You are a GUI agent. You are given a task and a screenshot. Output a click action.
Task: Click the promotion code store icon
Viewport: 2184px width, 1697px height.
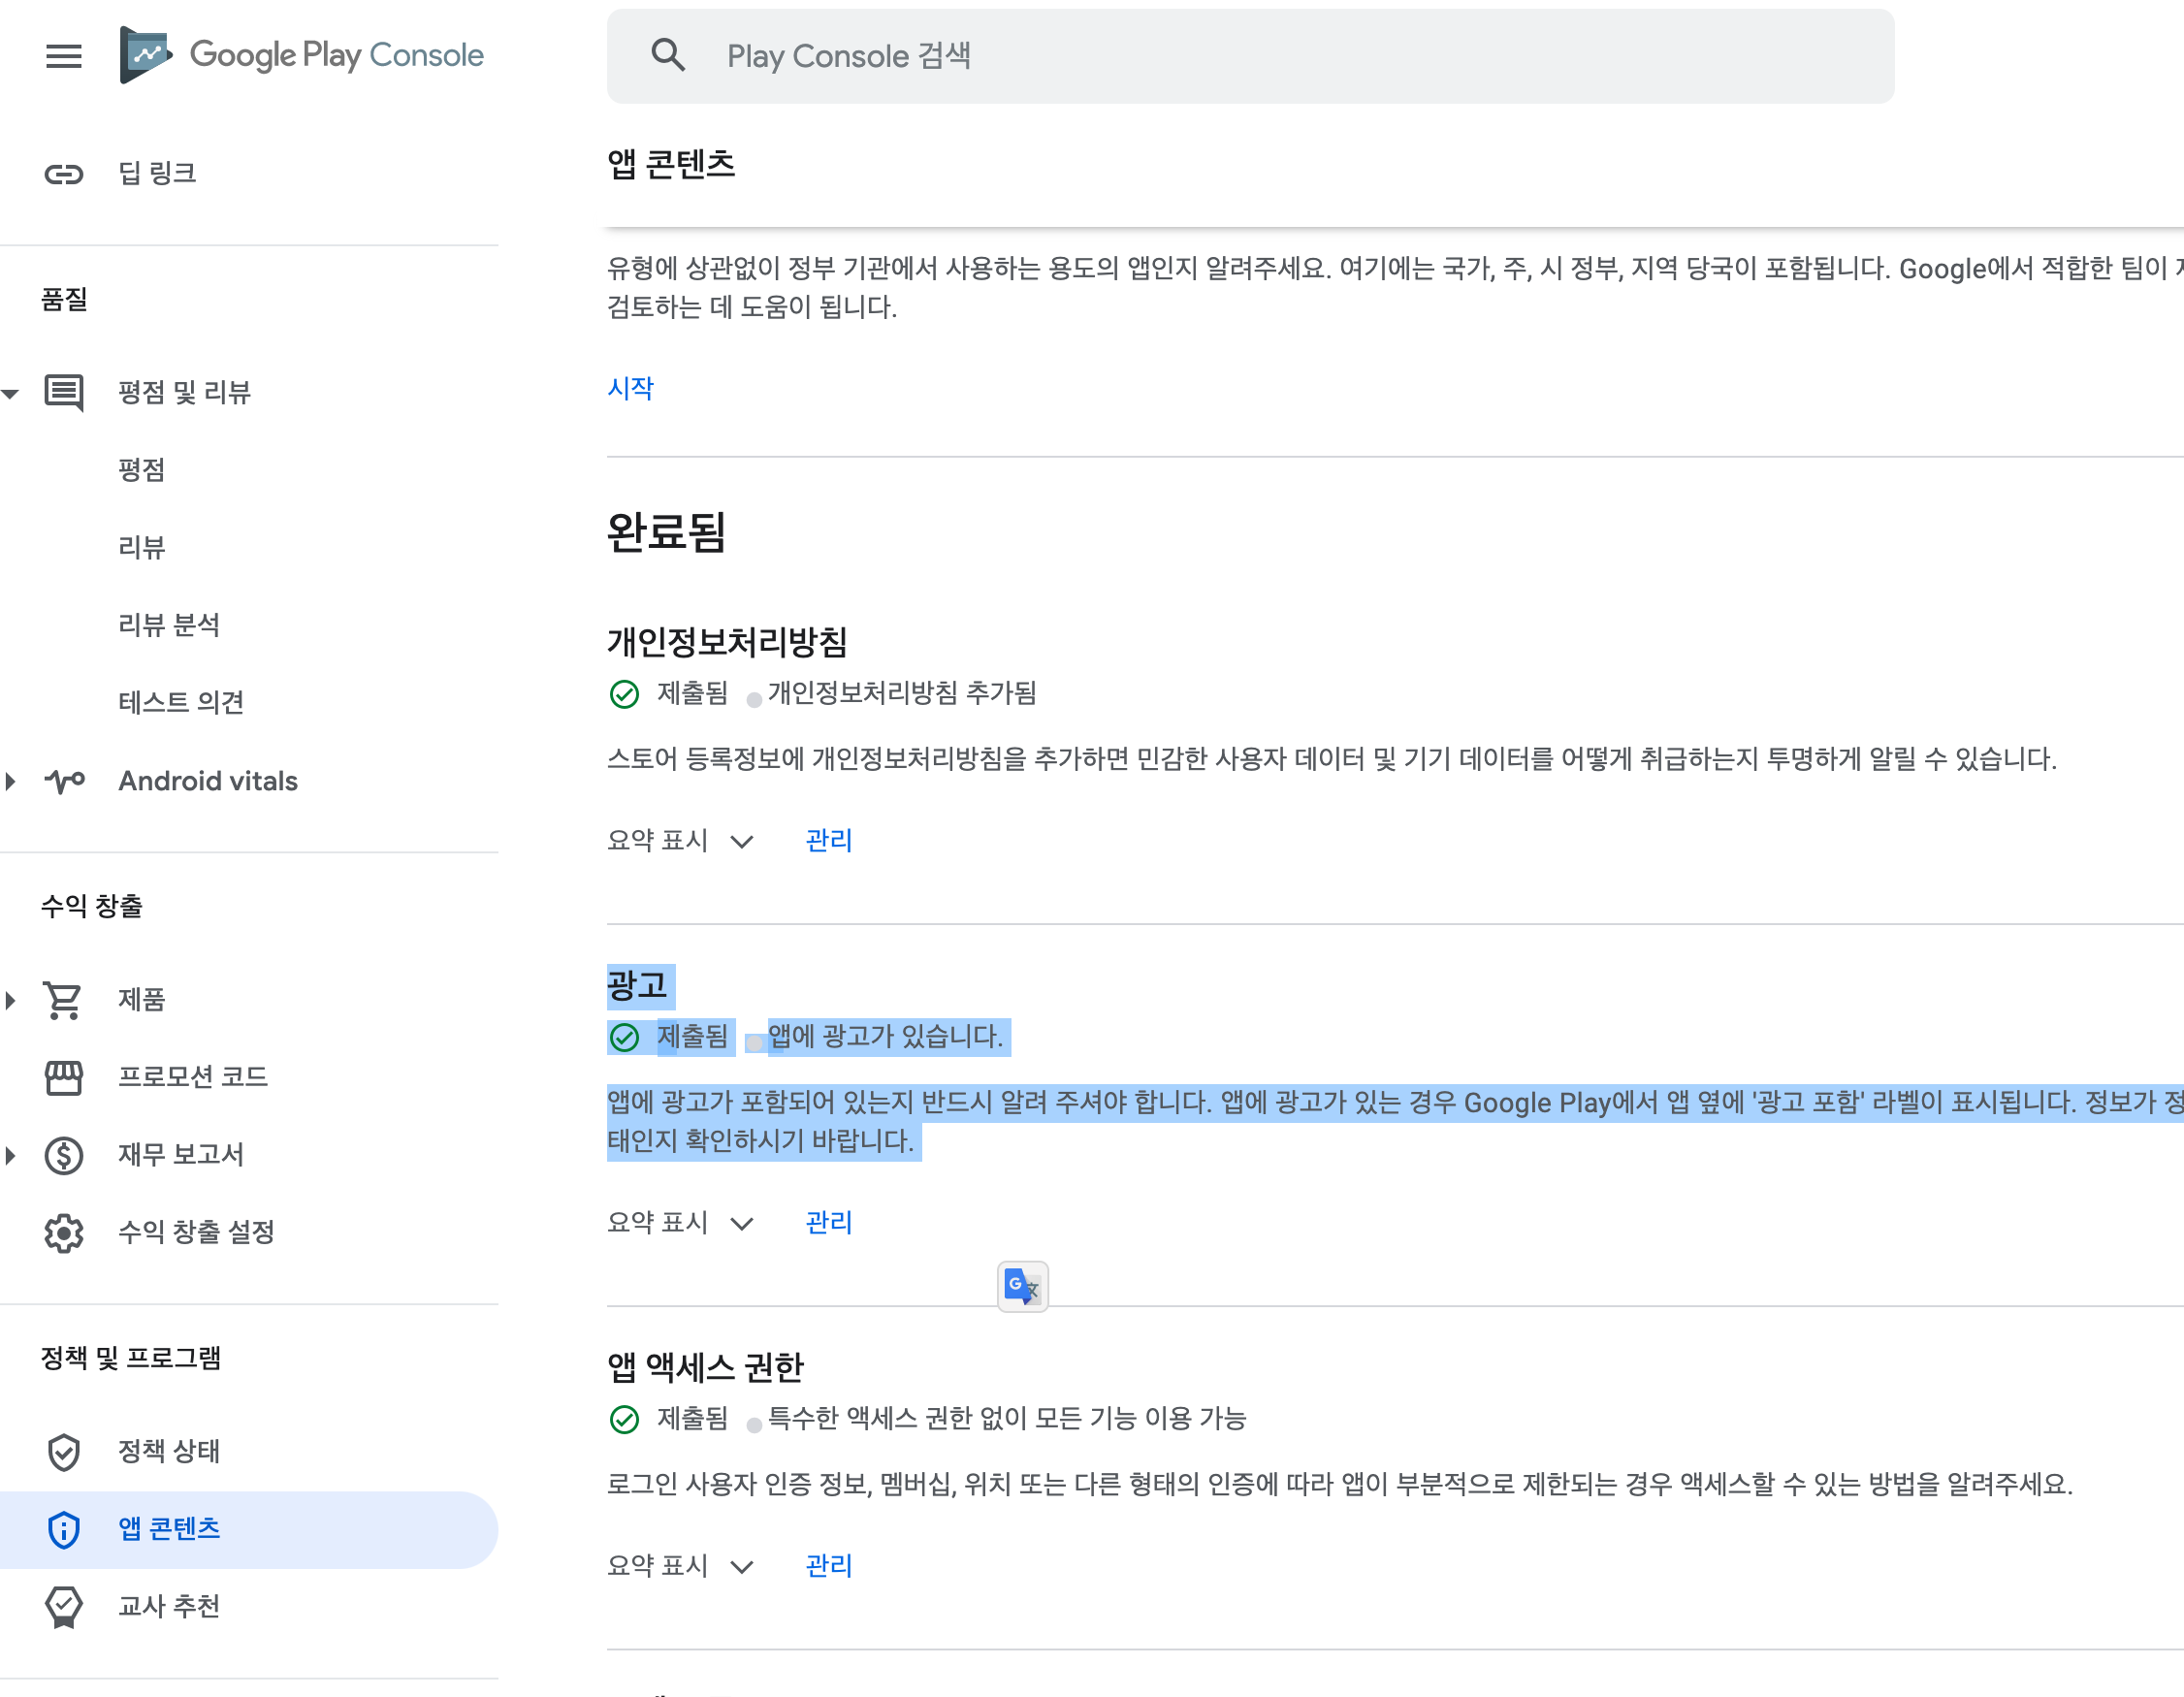pyautogui.click(x=63, y=1077)
